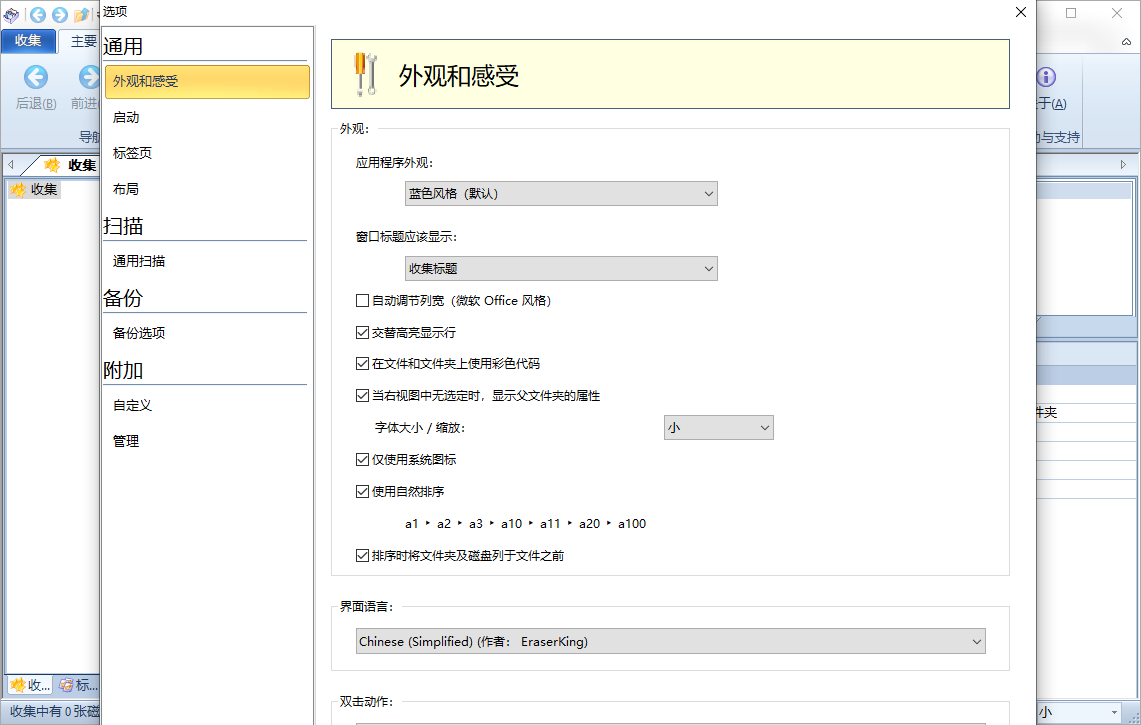Image resolution: width=1141 pixels, height=725 pixels.
Task: Select the 标签 icon tab at bottom left
Action: (78, 685)
